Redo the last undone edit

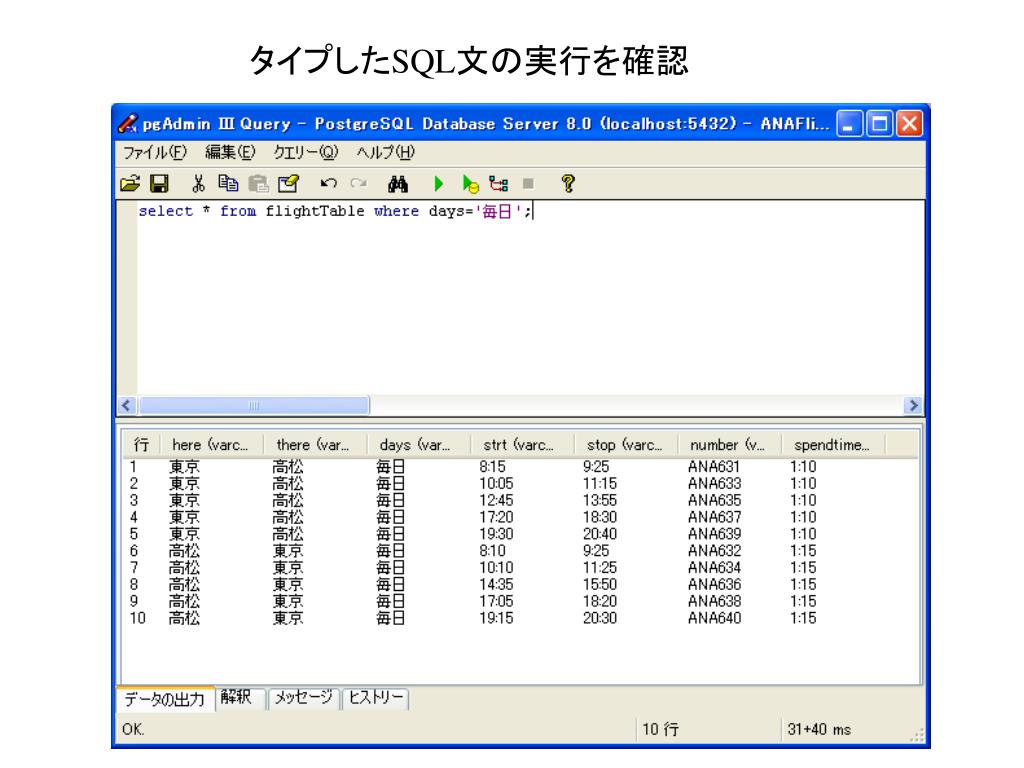[x=359, y=184]
